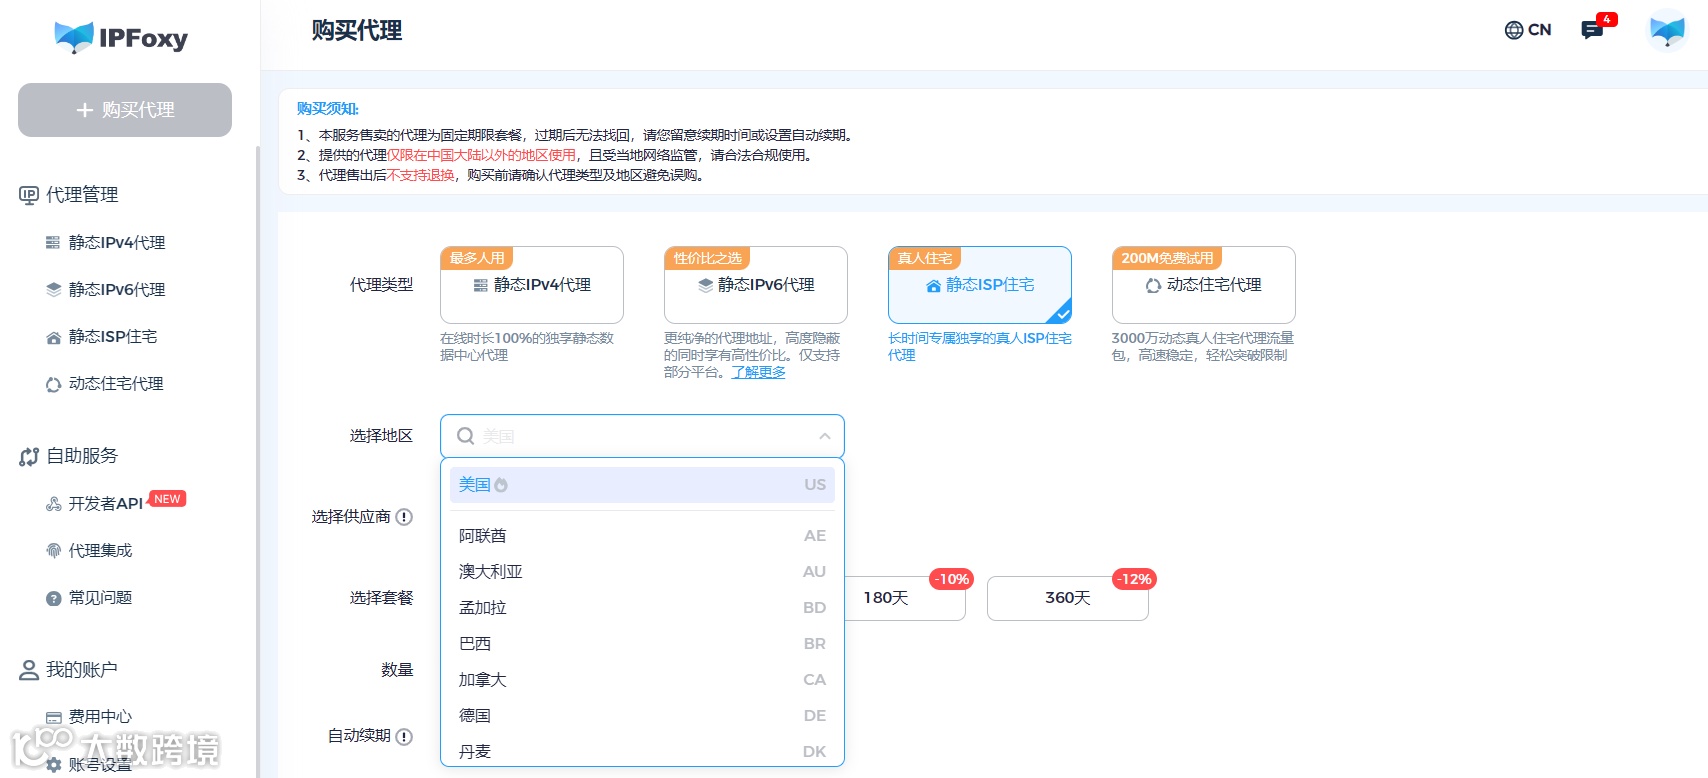Click the 最多人用 tag
The image size is (1708, 778).
(477, 258)
